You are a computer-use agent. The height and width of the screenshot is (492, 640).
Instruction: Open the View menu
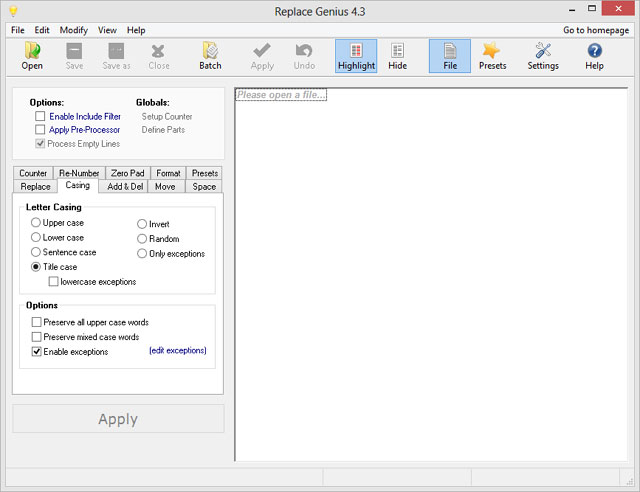click(x=107, y=30)
